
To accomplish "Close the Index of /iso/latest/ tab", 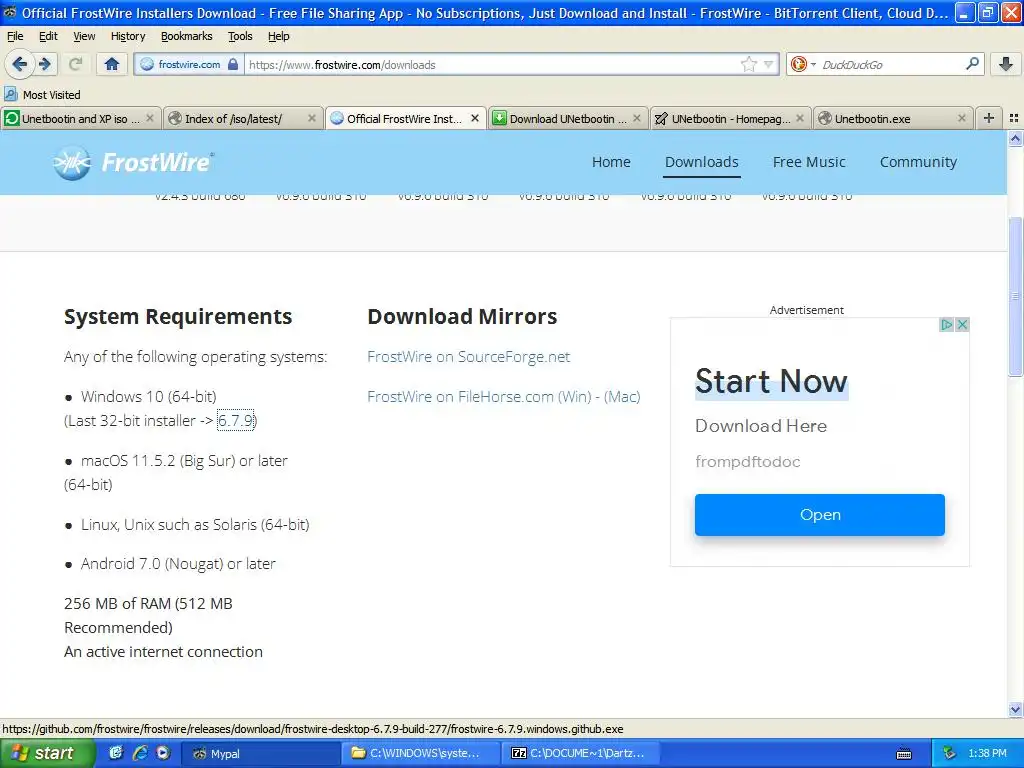I will pos(312,118).
